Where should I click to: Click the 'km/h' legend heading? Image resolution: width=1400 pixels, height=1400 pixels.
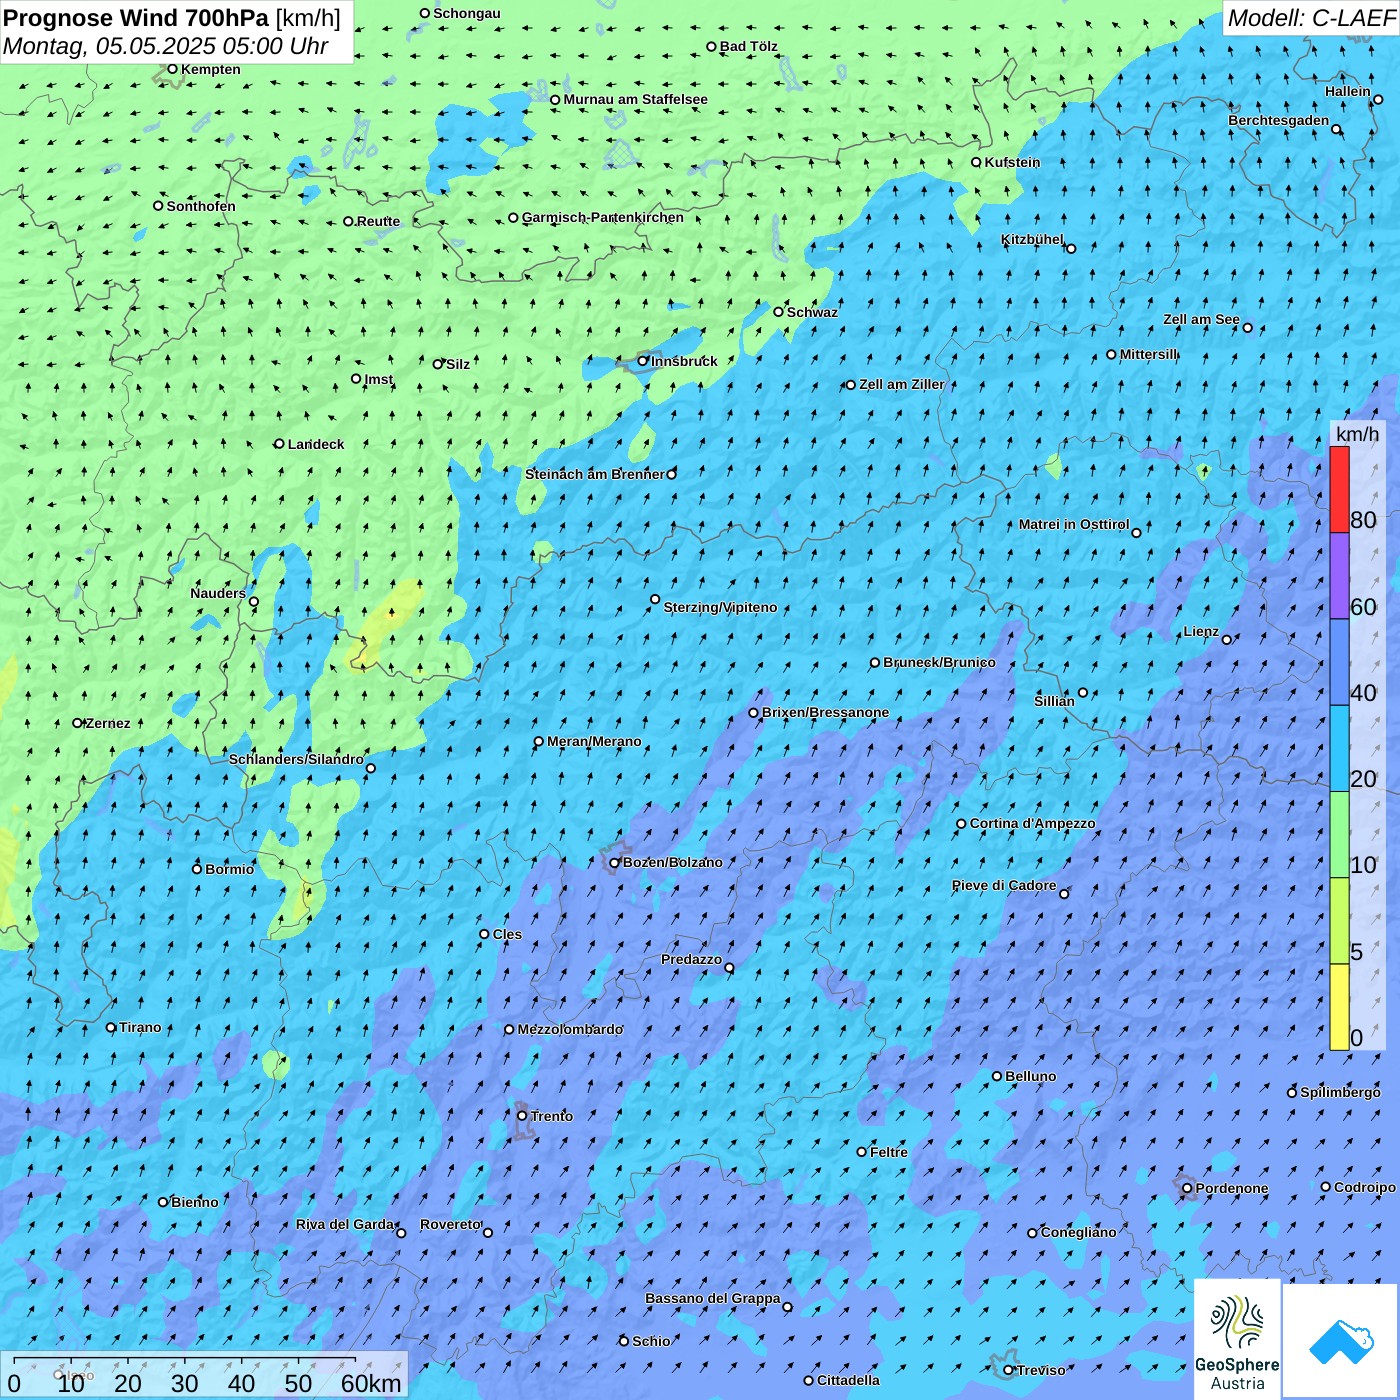tap(1357, 433)
